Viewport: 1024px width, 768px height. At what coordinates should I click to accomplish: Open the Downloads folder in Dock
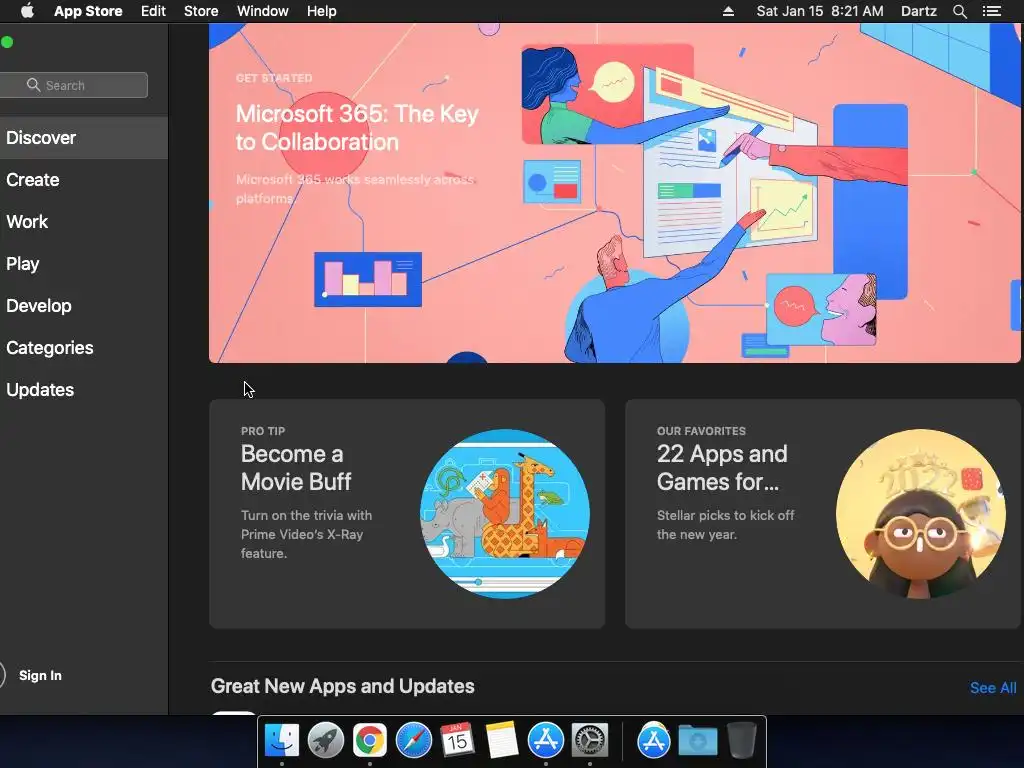click(697, 741)
